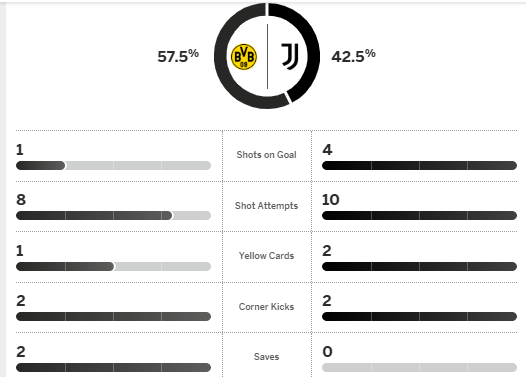The width and height of the screenshot is (526, 377).
Task: Click Juventus's Shot Attempts bar
Action: click(419, 215)
